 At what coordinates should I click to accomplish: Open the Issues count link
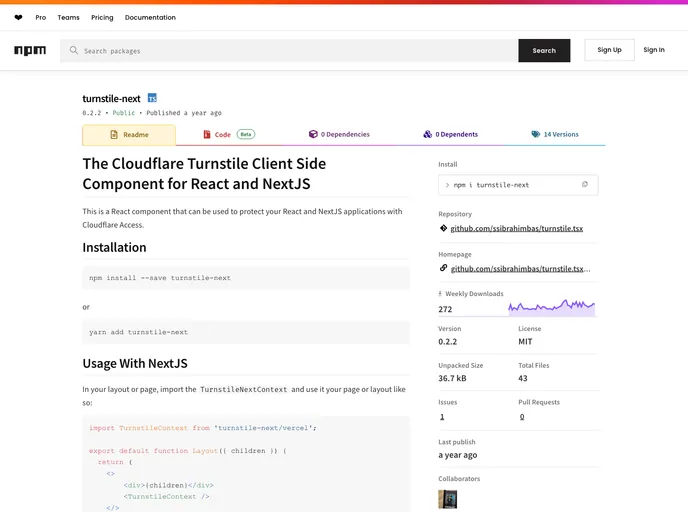coord(442,417)
